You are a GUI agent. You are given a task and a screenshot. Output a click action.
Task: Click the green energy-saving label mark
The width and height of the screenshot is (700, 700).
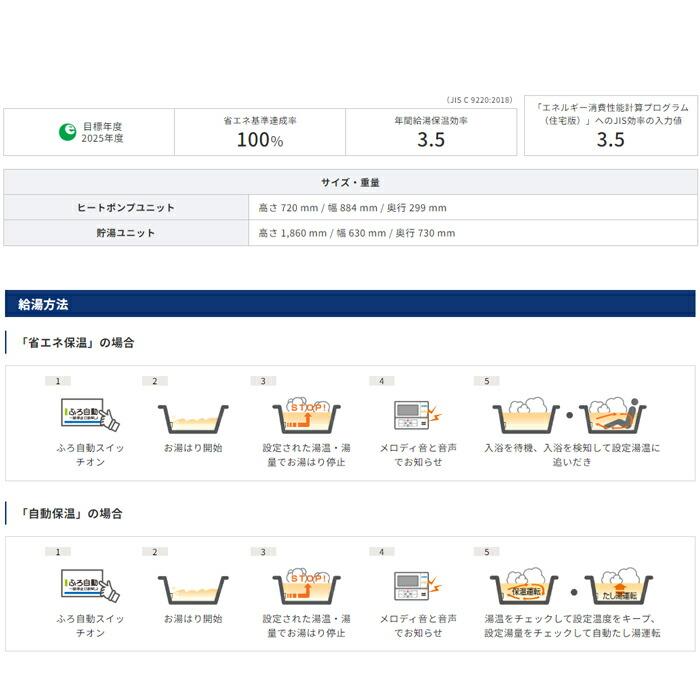[67, 132]
